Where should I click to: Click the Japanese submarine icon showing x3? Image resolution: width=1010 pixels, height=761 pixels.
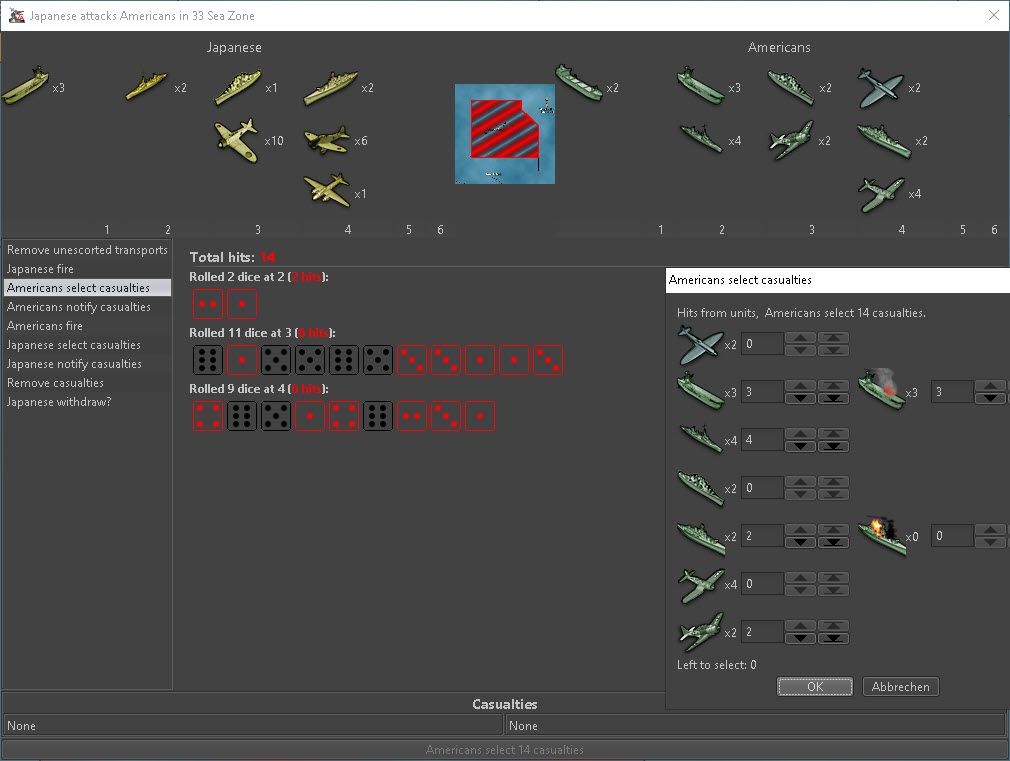(25, 86)
